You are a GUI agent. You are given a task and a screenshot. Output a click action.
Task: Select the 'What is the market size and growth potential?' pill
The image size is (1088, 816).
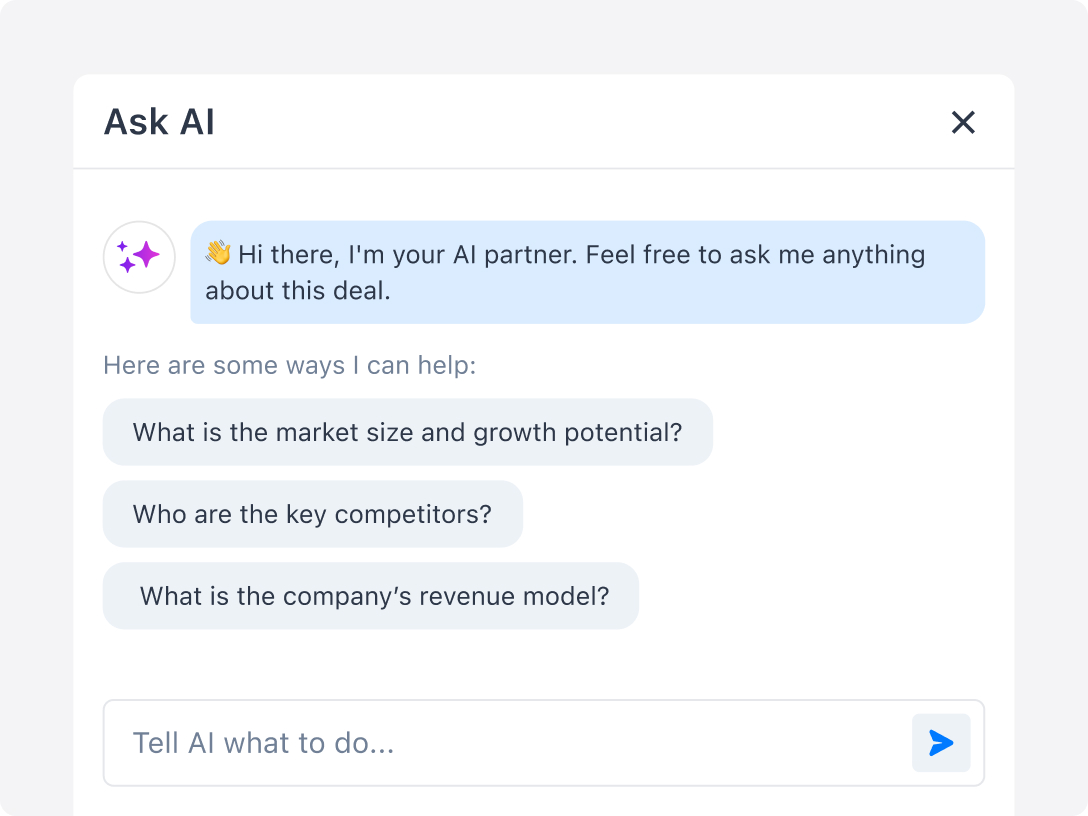pyautogui.click(x=407, y=432)
